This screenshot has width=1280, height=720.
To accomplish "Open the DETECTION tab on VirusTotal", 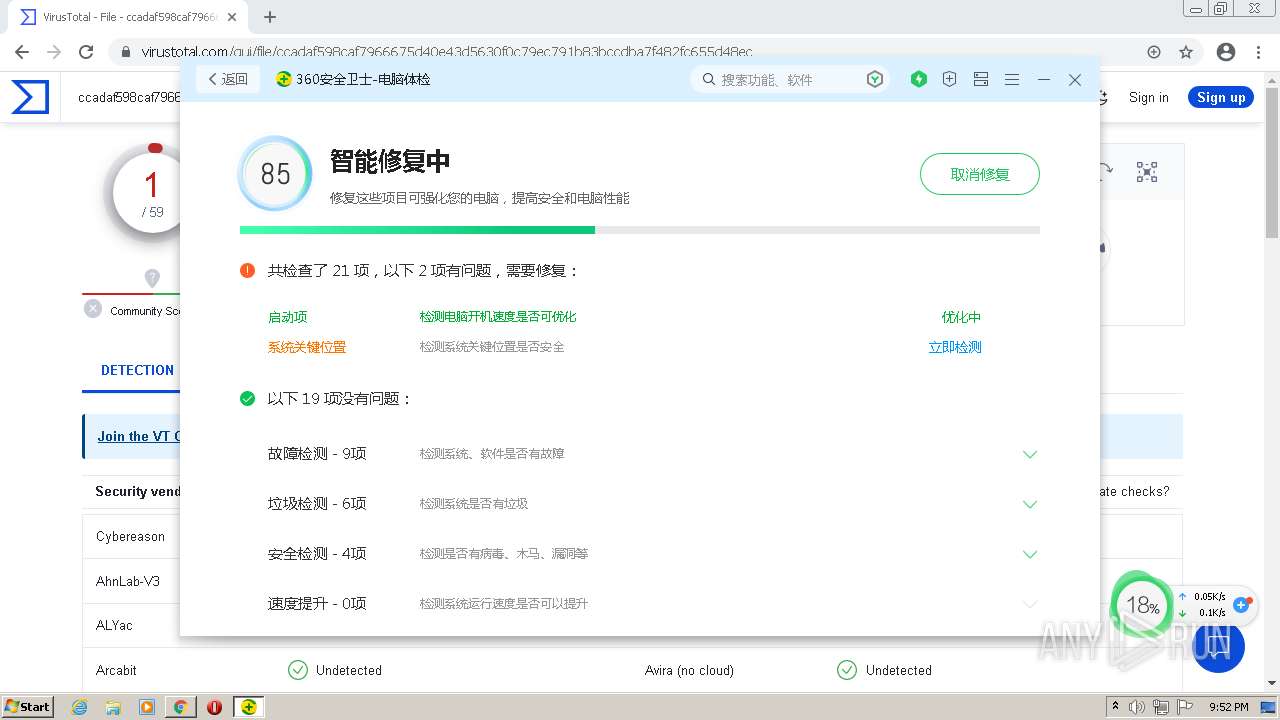I will pyautogui.click(x=137, y=370).
